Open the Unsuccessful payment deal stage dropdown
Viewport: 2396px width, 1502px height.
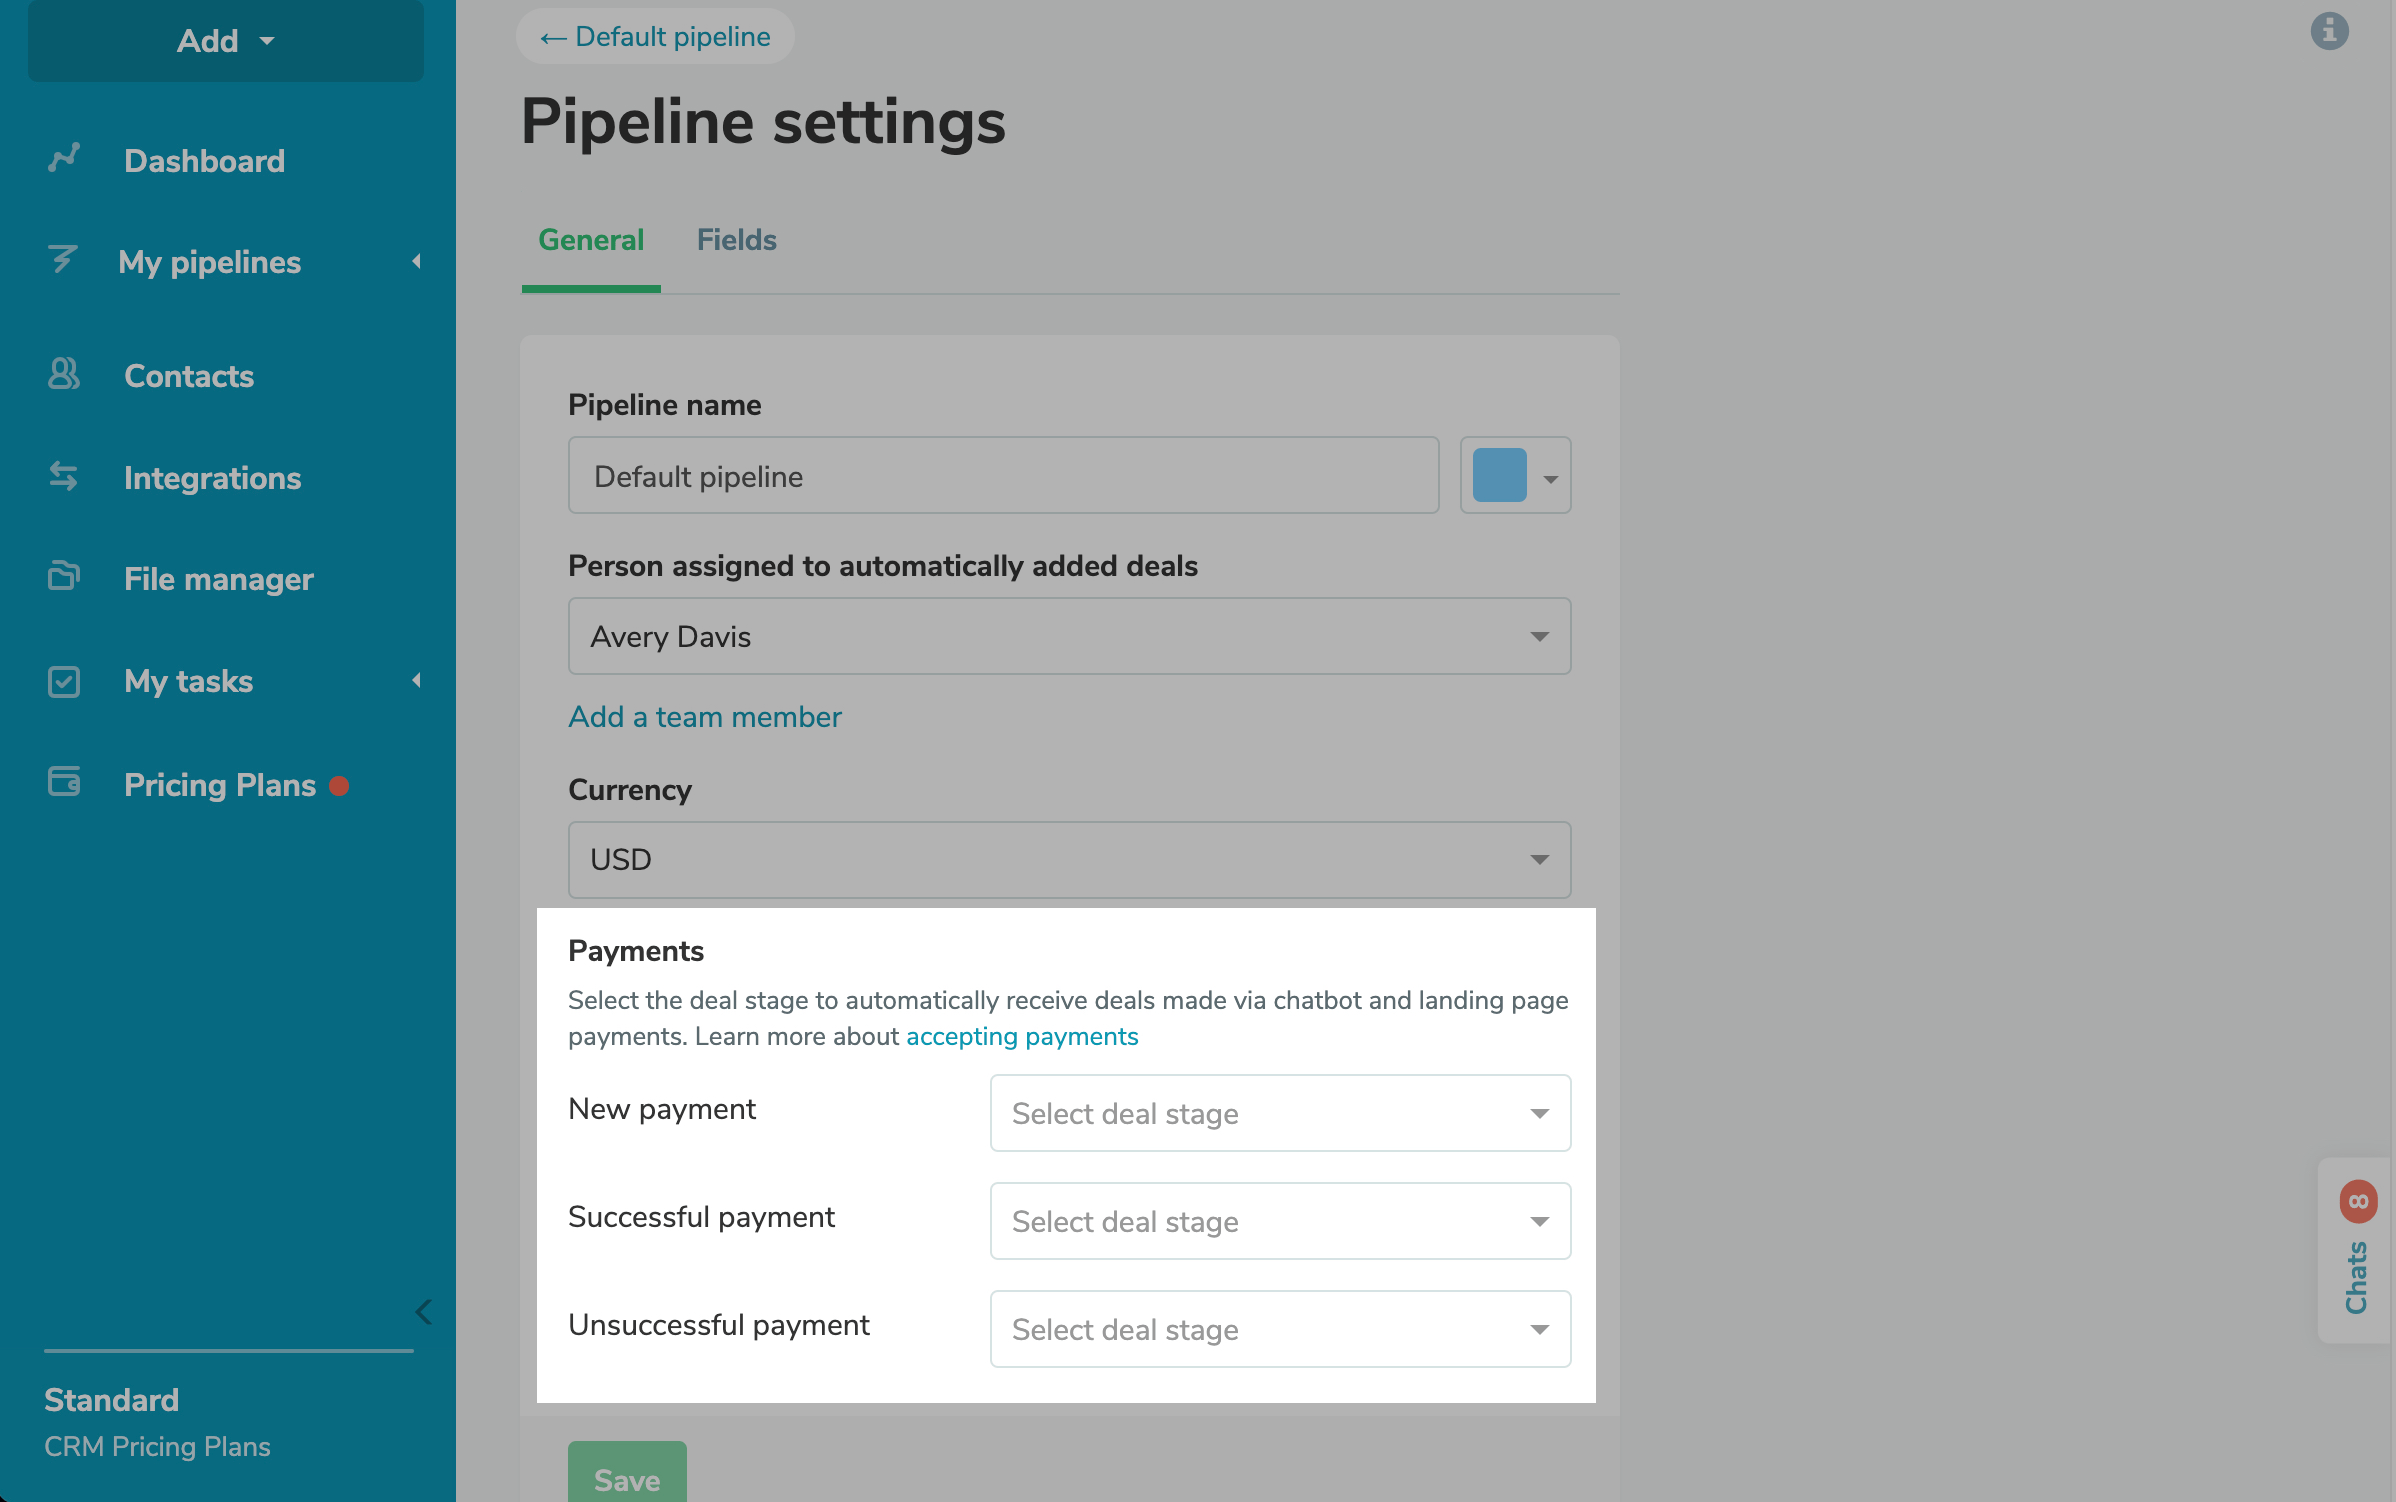click(x=1279, y=1329)
